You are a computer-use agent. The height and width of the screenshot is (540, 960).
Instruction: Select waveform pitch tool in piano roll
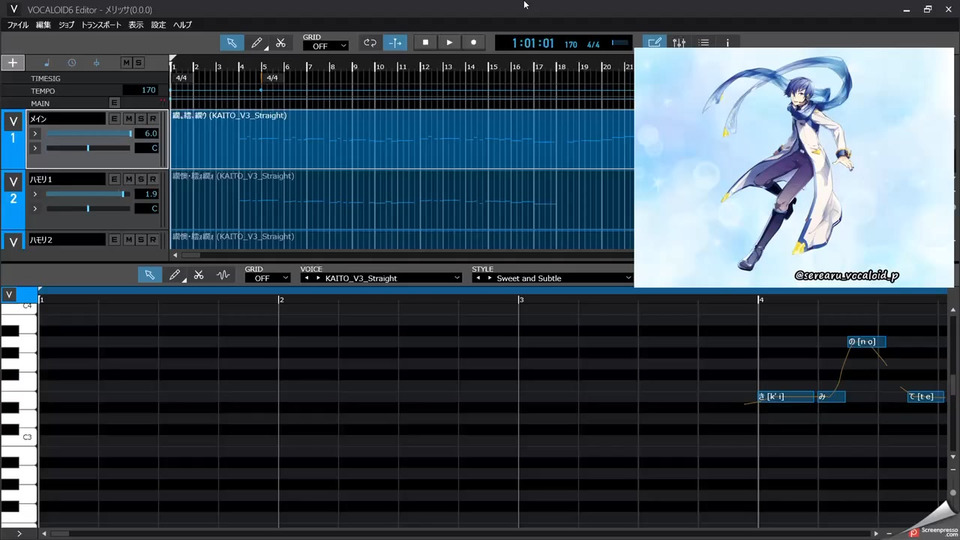click(x=223, y=275)
